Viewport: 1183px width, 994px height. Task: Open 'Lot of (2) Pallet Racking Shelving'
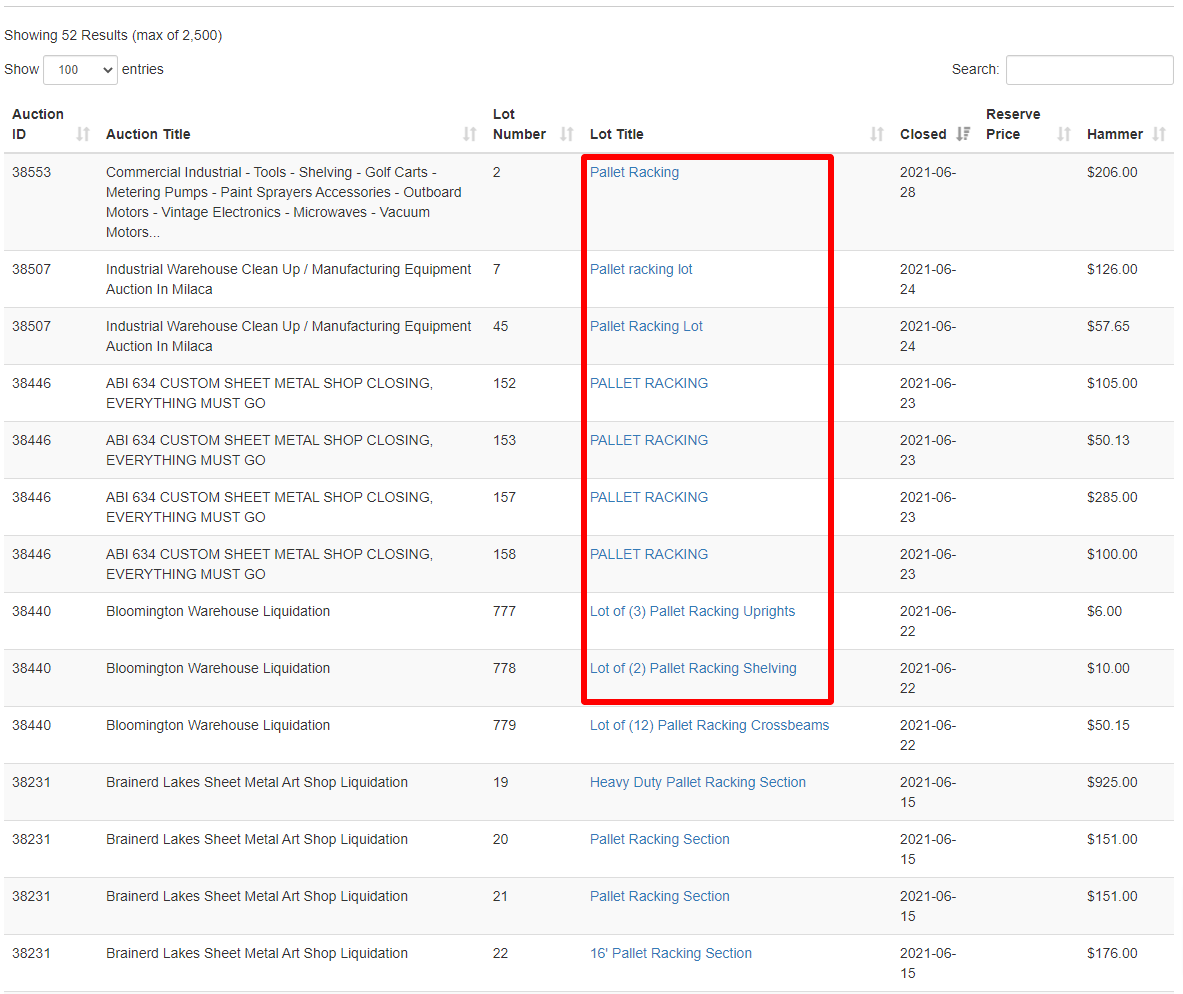(x=693, y=667)
